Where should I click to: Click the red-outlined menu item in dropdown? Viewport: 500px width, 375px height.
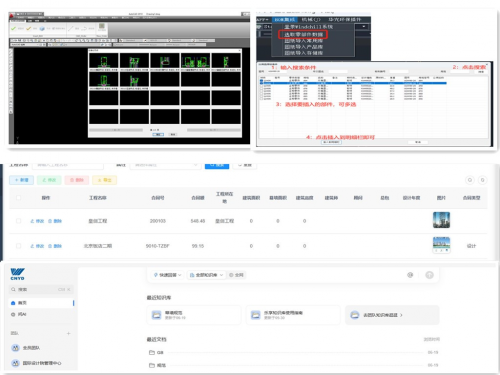[303, 34]
